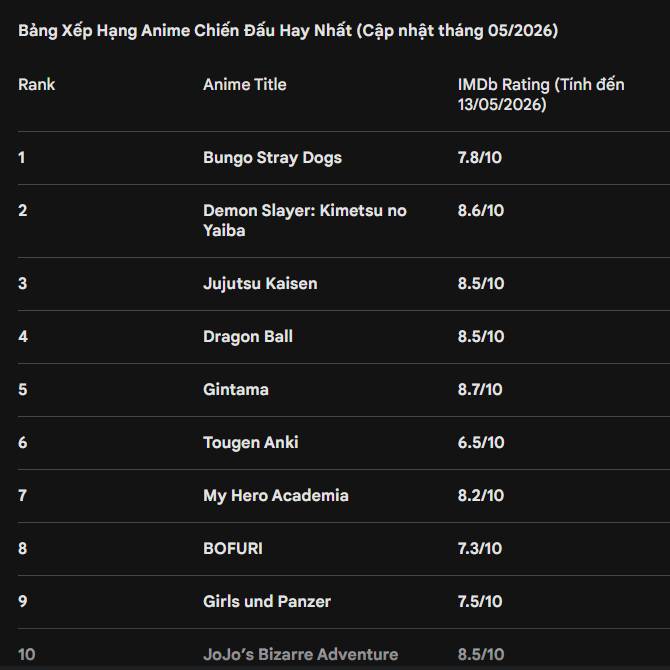Select the Gintama title cell

pyautogui.click(x=236, y=390)
